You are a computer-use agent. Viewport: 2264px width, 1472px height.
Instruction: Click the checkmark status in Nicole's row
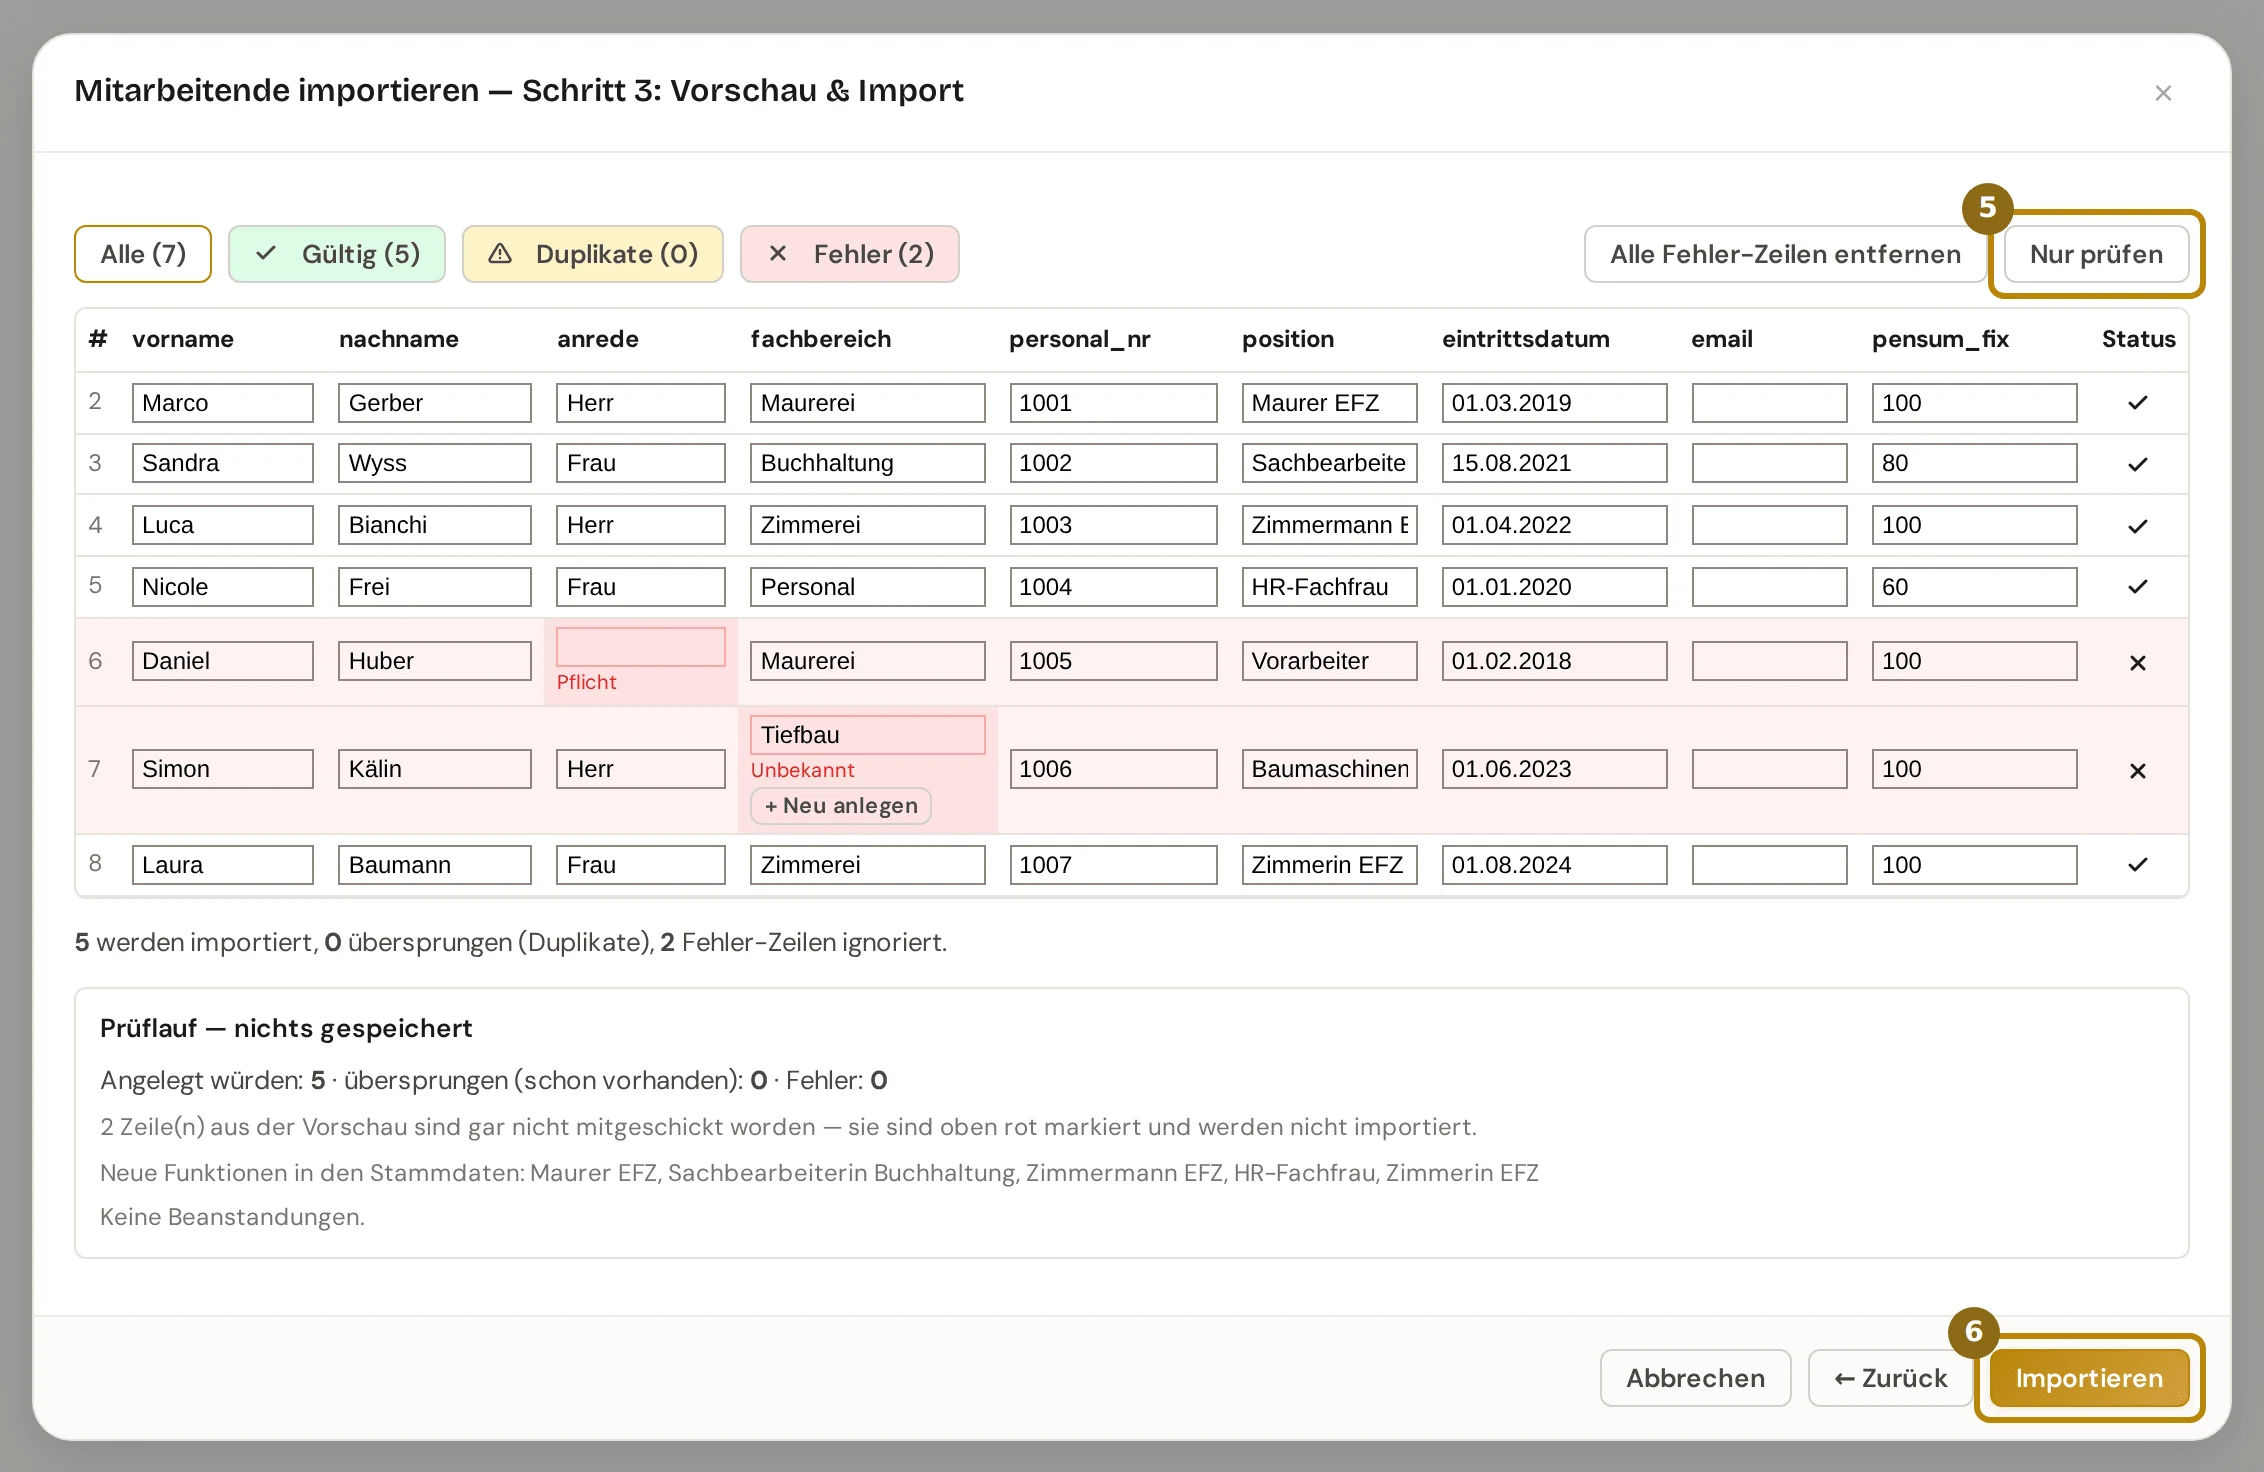click(2138, 587)
